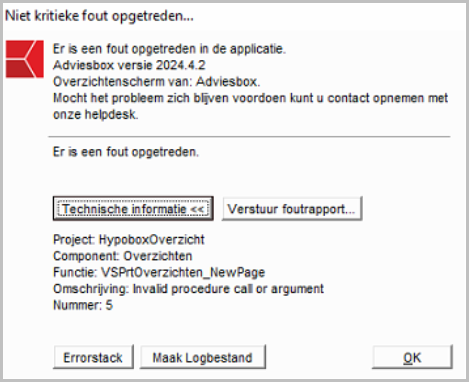Click the empty area between Maak Logbestand and OK
469x382 pixels.
click(x=319, y=357)
